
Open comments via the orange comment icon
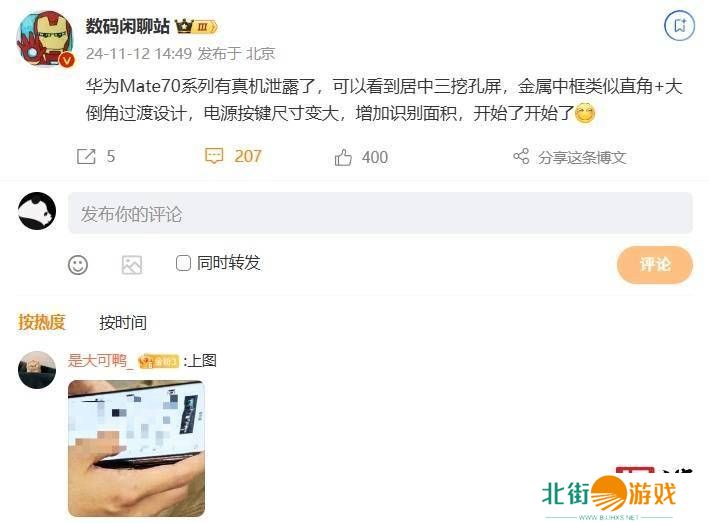tap(214, 156)
